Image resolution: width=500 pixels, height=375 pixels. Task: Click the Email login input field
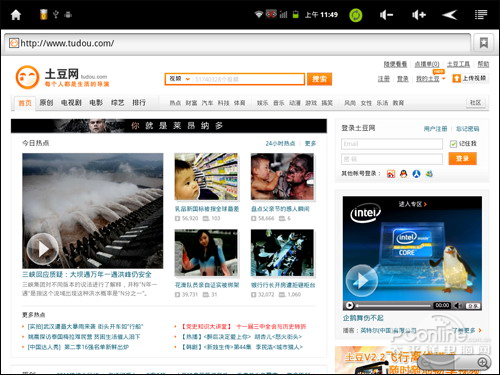(x=392, y=144)
